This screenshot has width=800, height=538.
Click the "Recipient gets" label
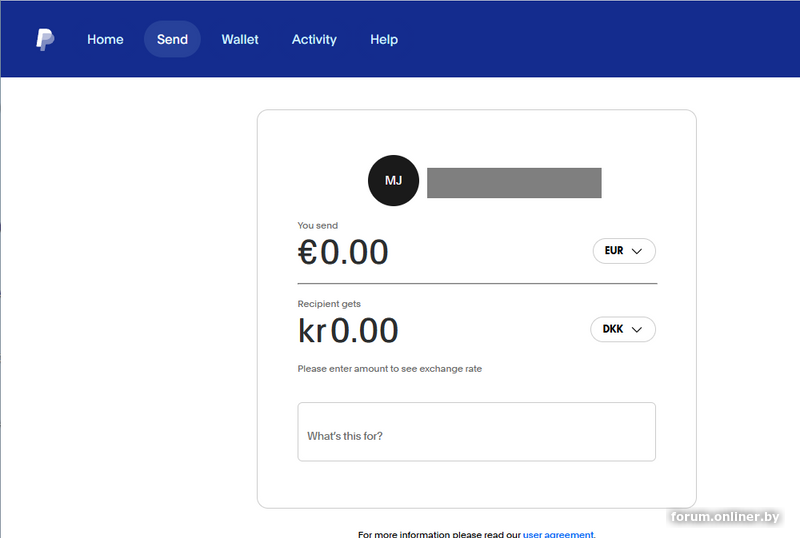[329, 304]
